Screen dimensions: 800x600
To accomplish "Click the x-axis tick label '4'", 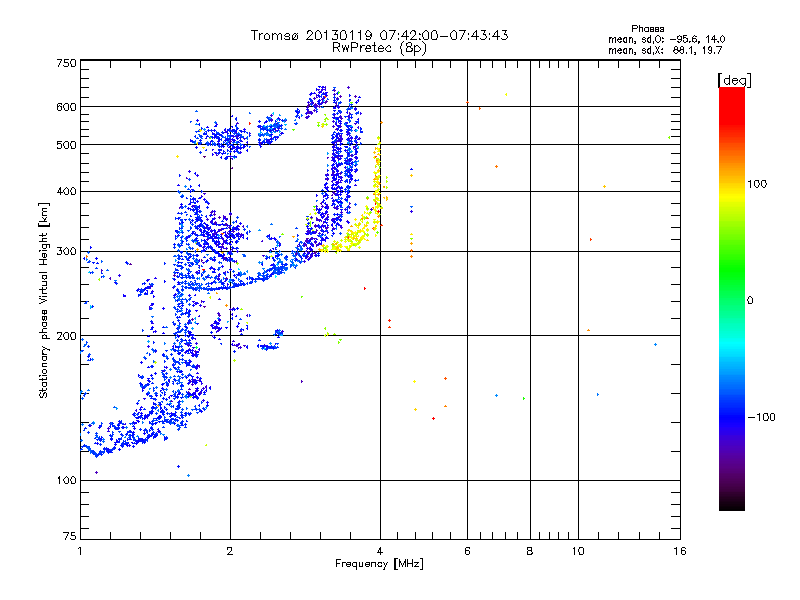I will click(380, 551).
